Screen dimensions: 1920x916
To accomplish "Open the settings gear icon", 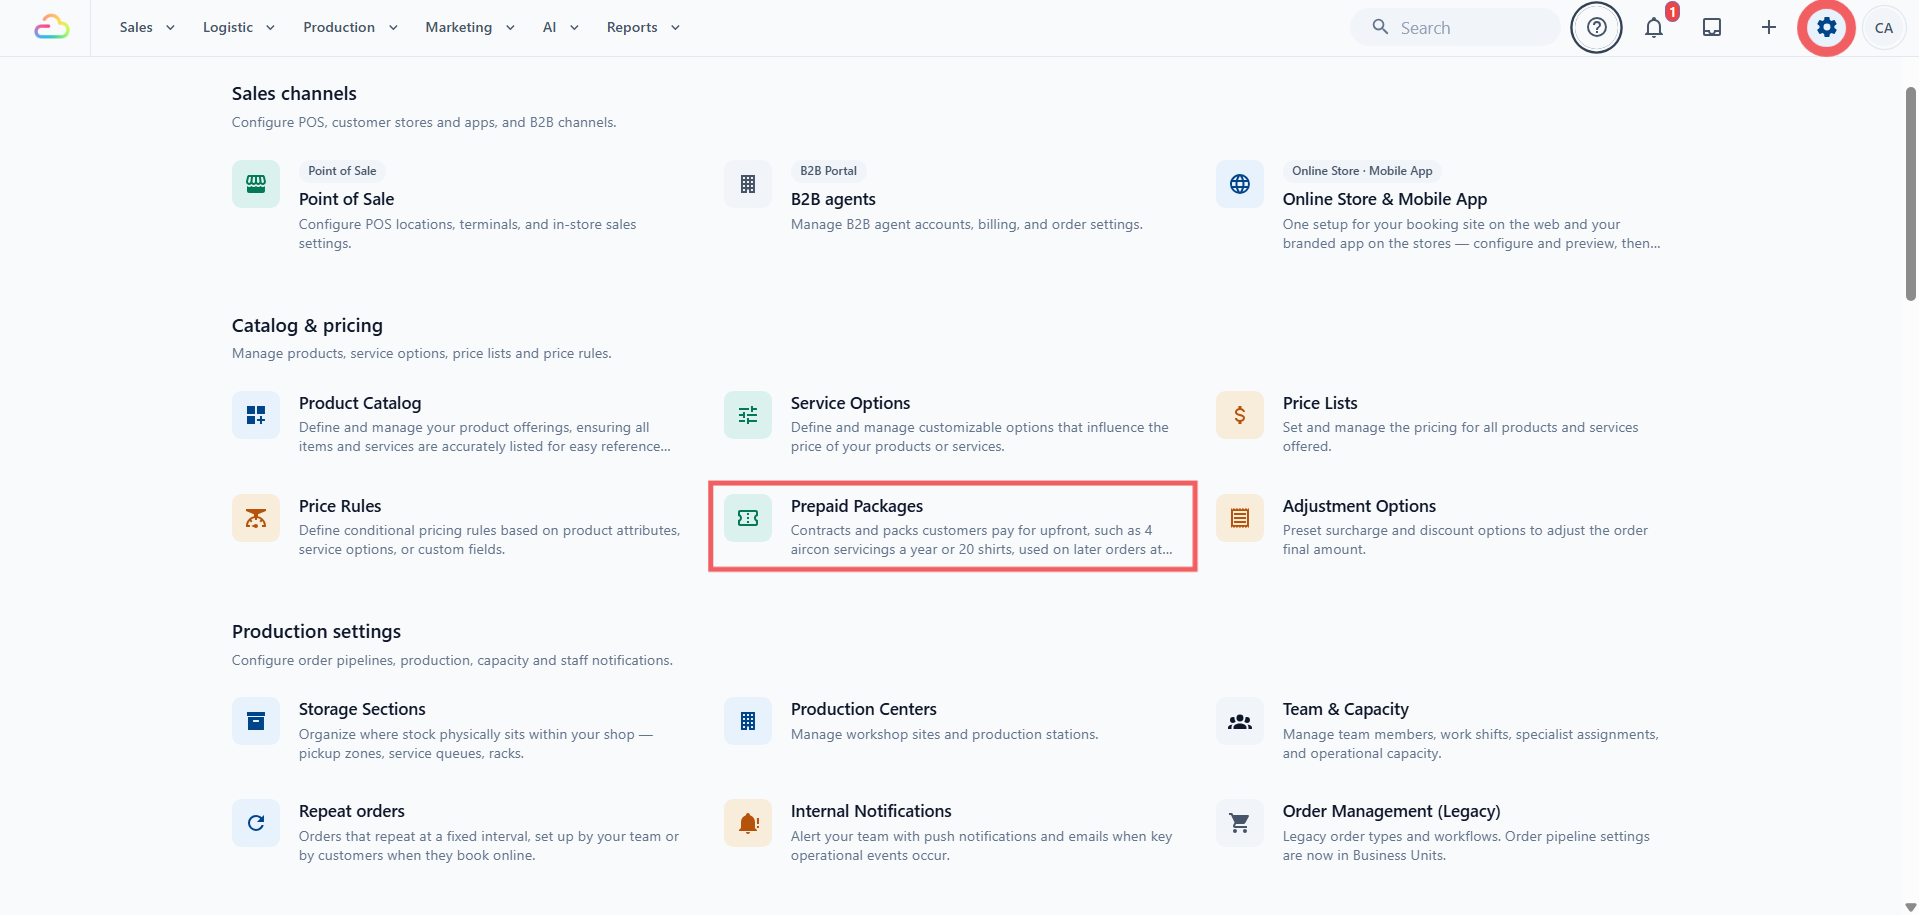I will point(1826,28).
